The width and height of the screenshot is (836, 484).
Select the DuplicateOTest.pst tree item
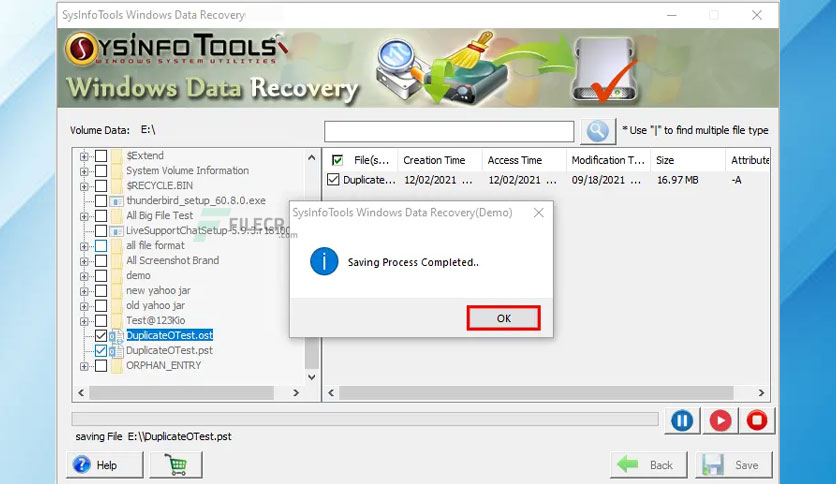click(170, 351)
